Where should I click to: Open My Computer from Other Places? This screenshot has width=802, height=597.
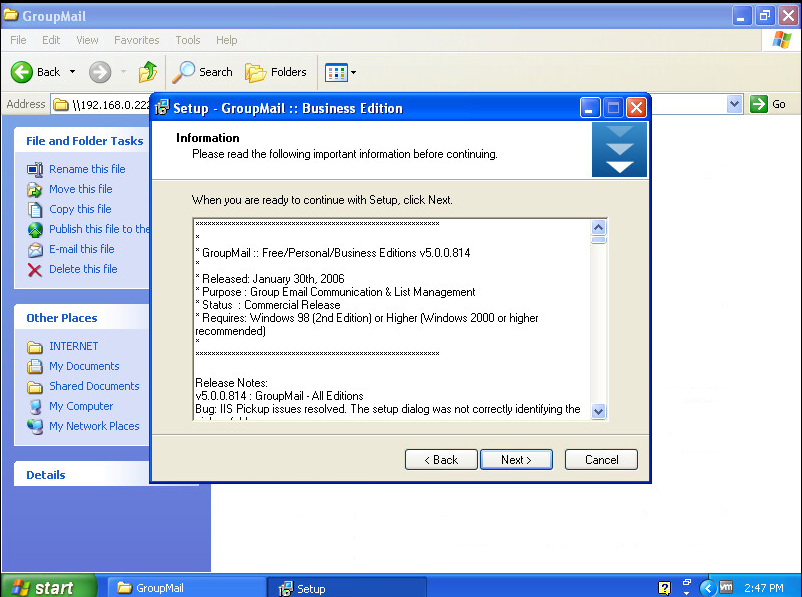coord(81,406)
